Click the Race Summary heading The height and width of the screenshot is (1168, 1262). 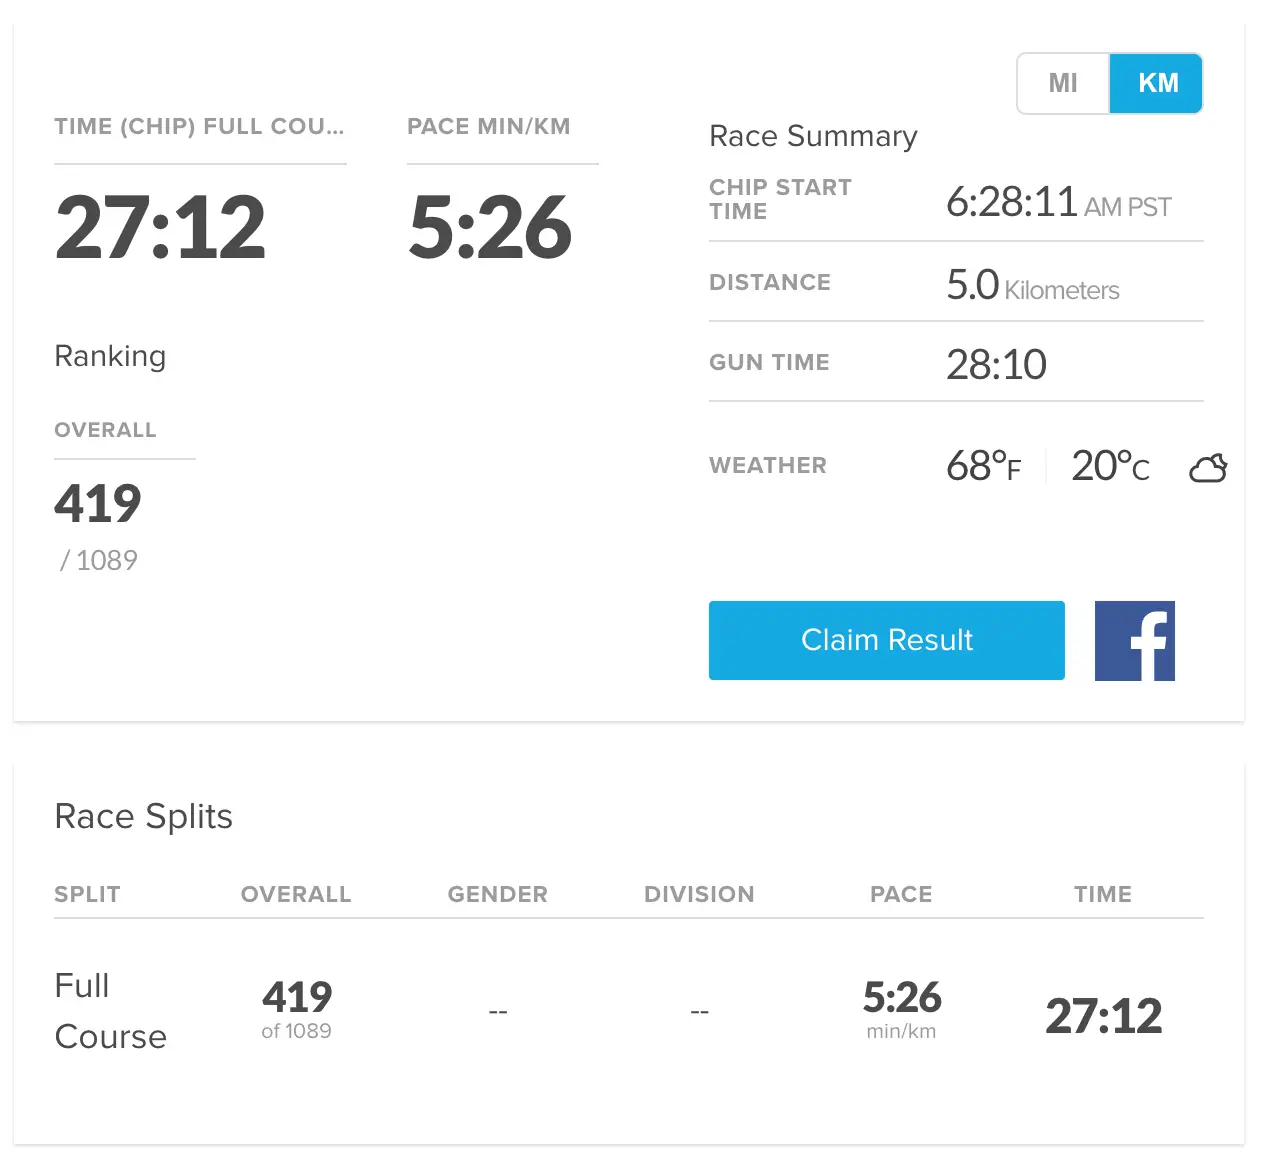pos(813,136)
